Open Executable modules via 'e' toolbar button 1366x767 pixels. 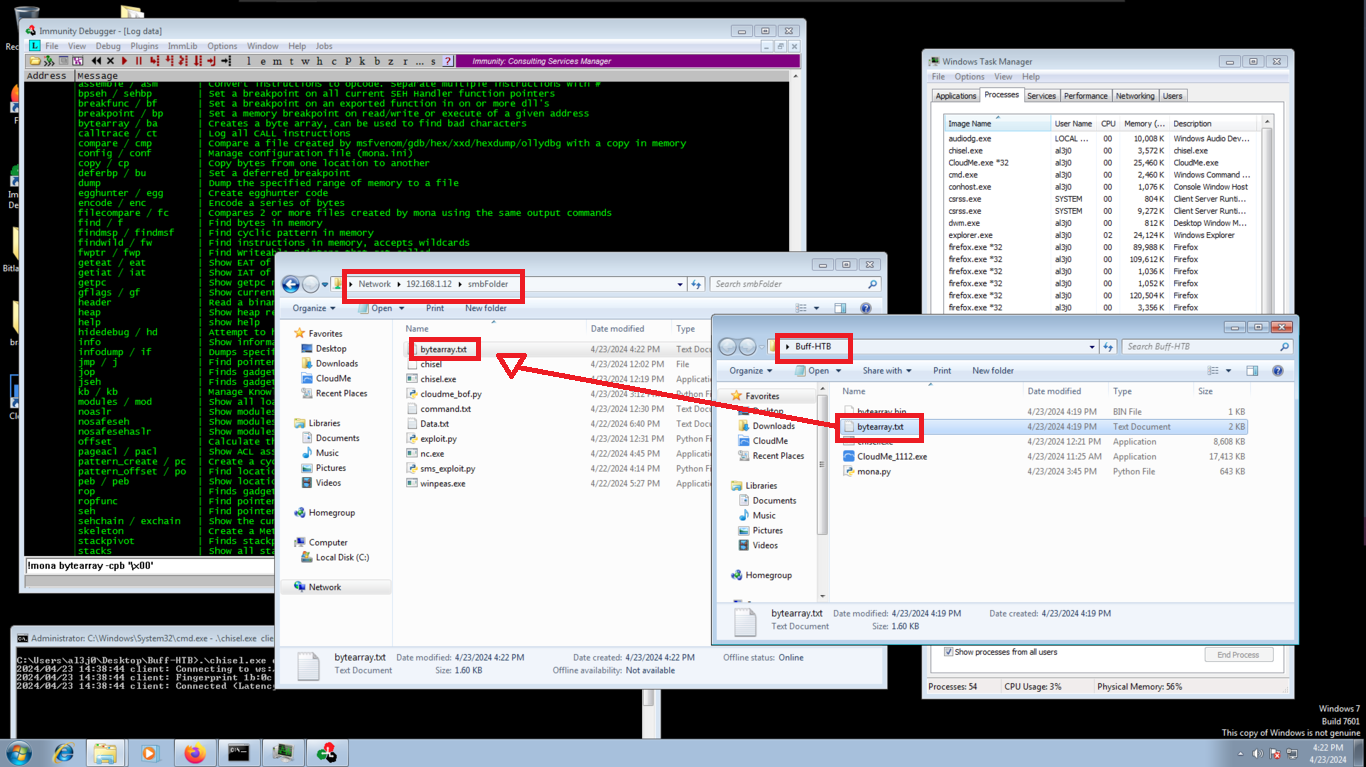(263, 61)
